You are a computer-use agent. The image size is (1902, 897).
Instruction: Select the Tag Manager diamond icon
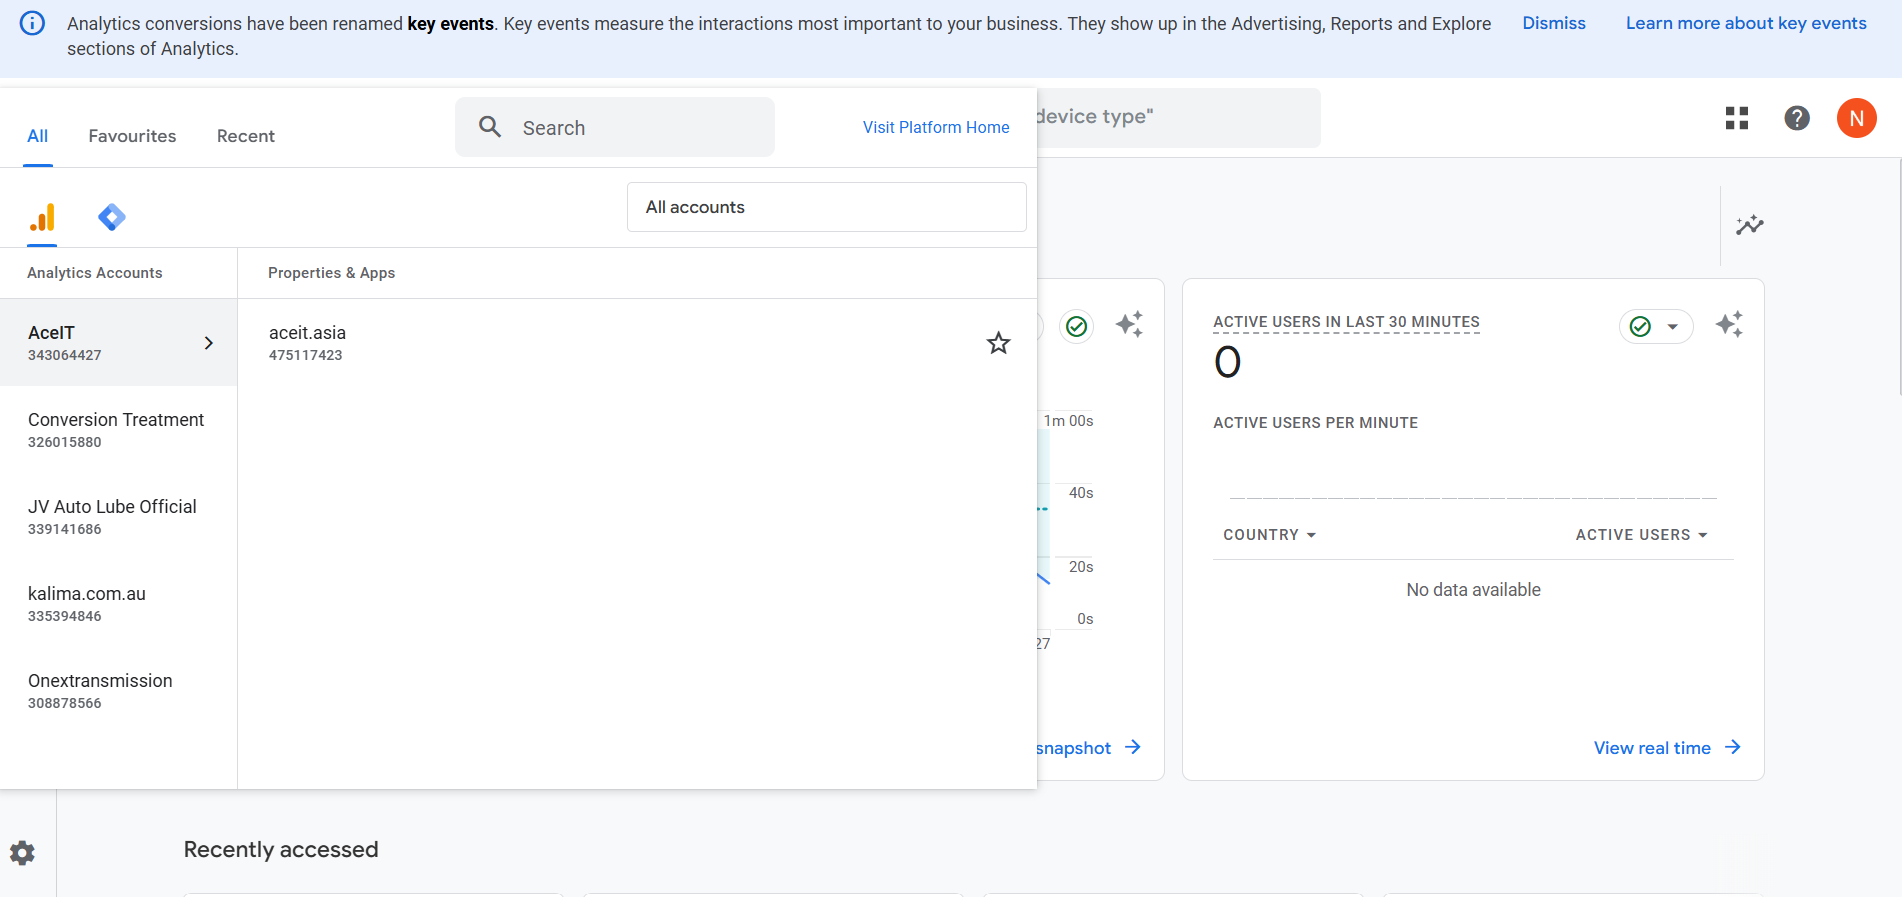[x=111, y=217]
